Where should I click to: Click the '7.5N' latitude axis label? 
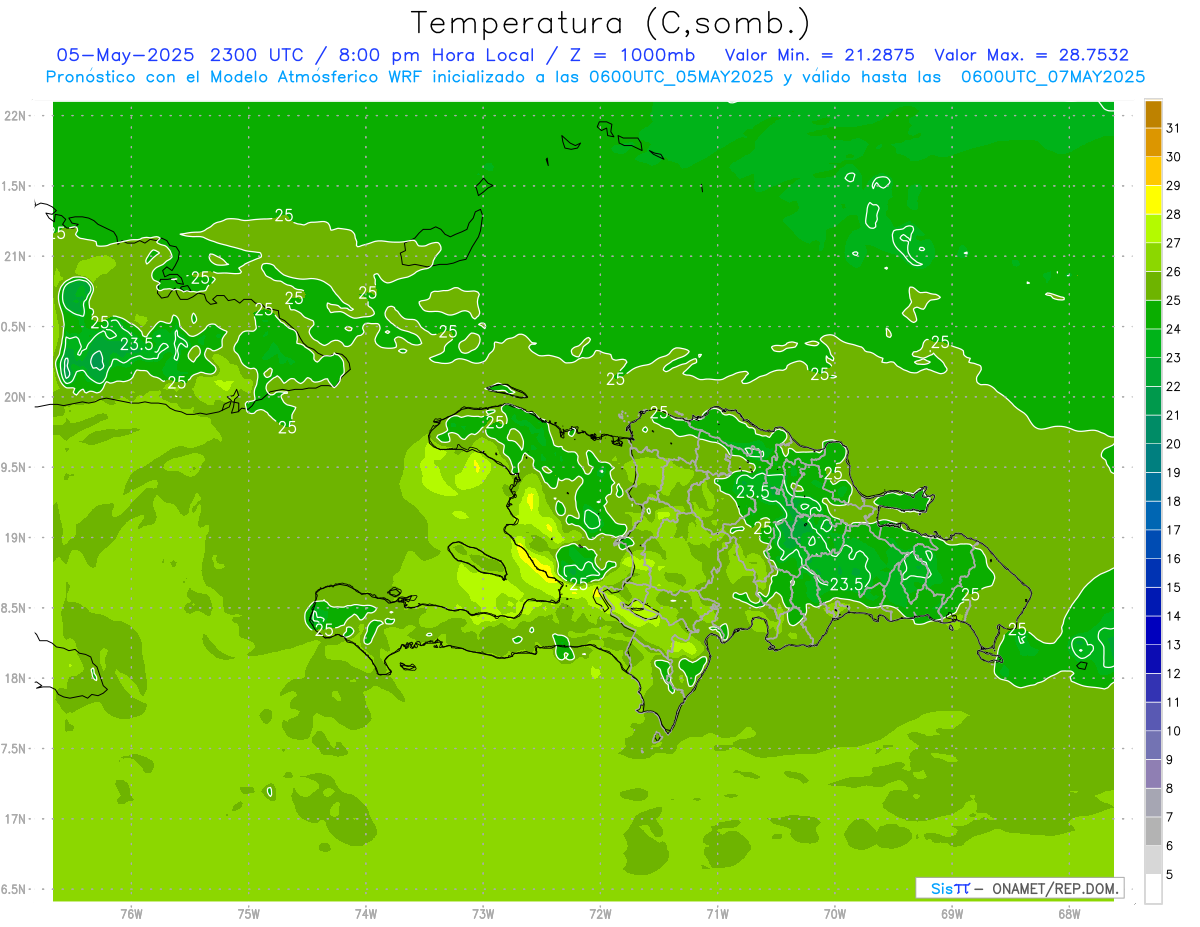click(x=15, y=749)
